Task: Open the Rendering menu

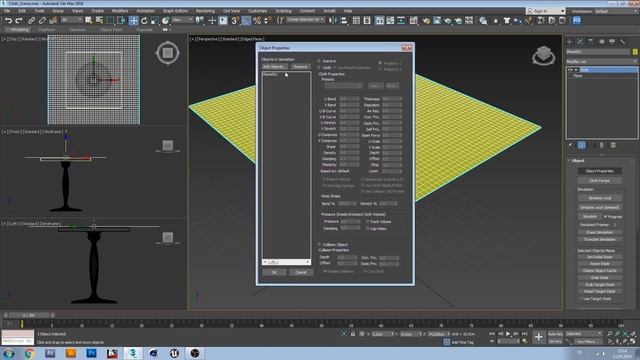Action: [x=205, y=11]
